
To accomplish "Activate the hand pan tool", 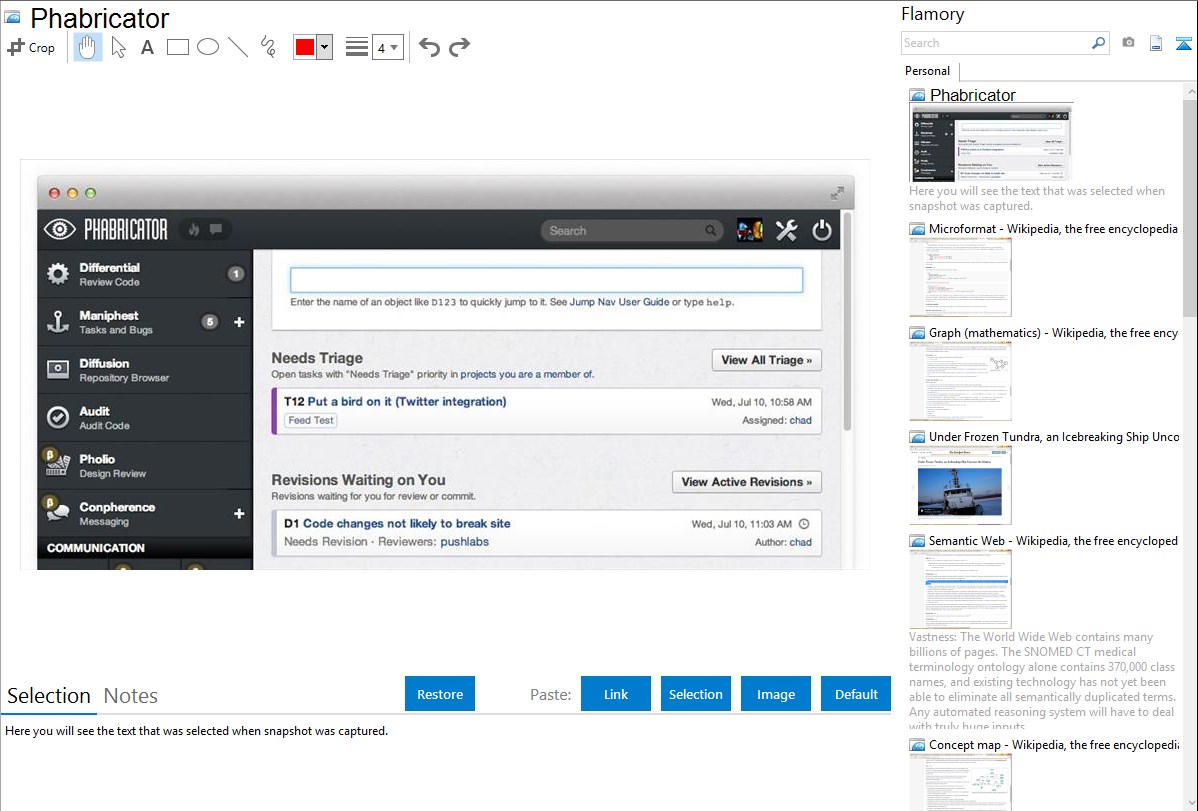I will click(87, 47).
